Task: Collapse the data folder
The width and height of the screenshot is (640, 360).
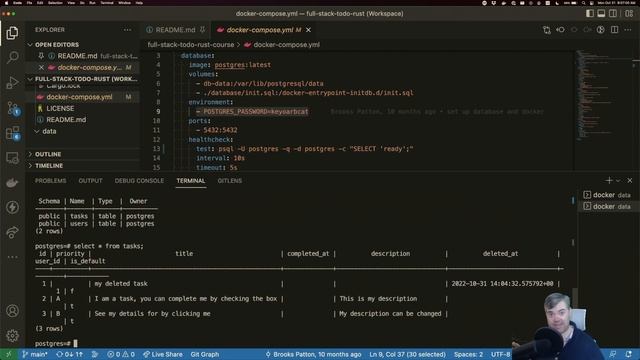Action: (83, 131)
